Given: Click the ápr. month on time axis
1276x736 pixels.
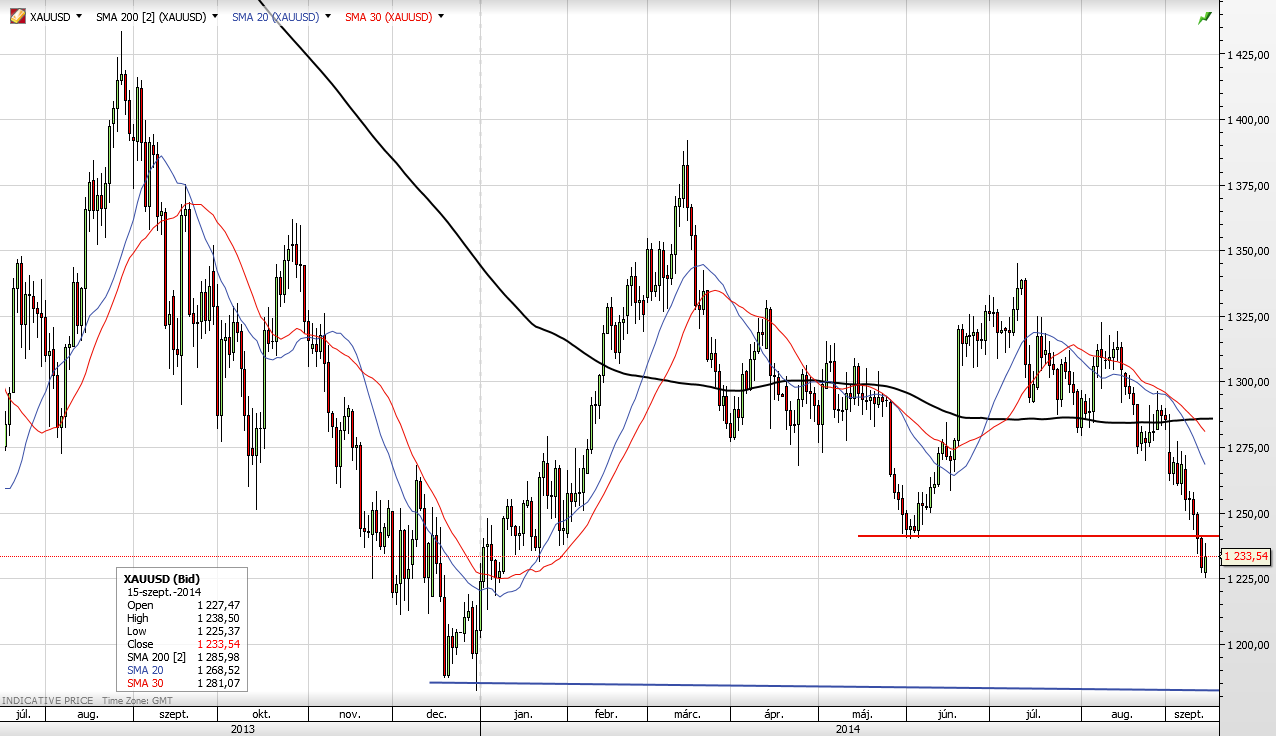Looking at the screenshot, I should 773,715.
